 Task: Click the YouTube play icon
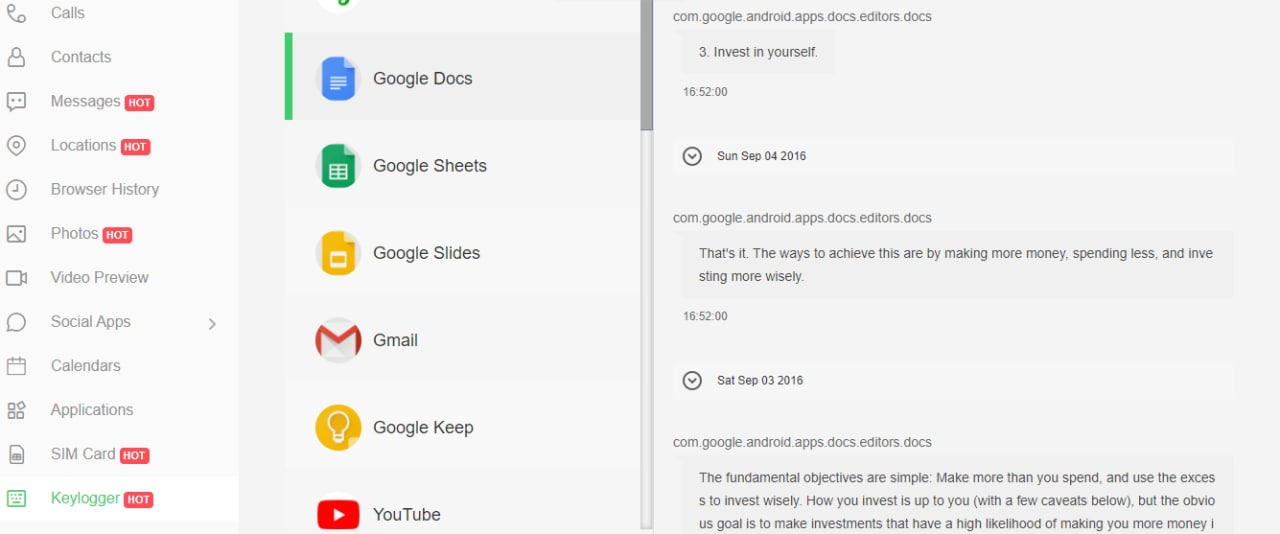pos(338,514)
